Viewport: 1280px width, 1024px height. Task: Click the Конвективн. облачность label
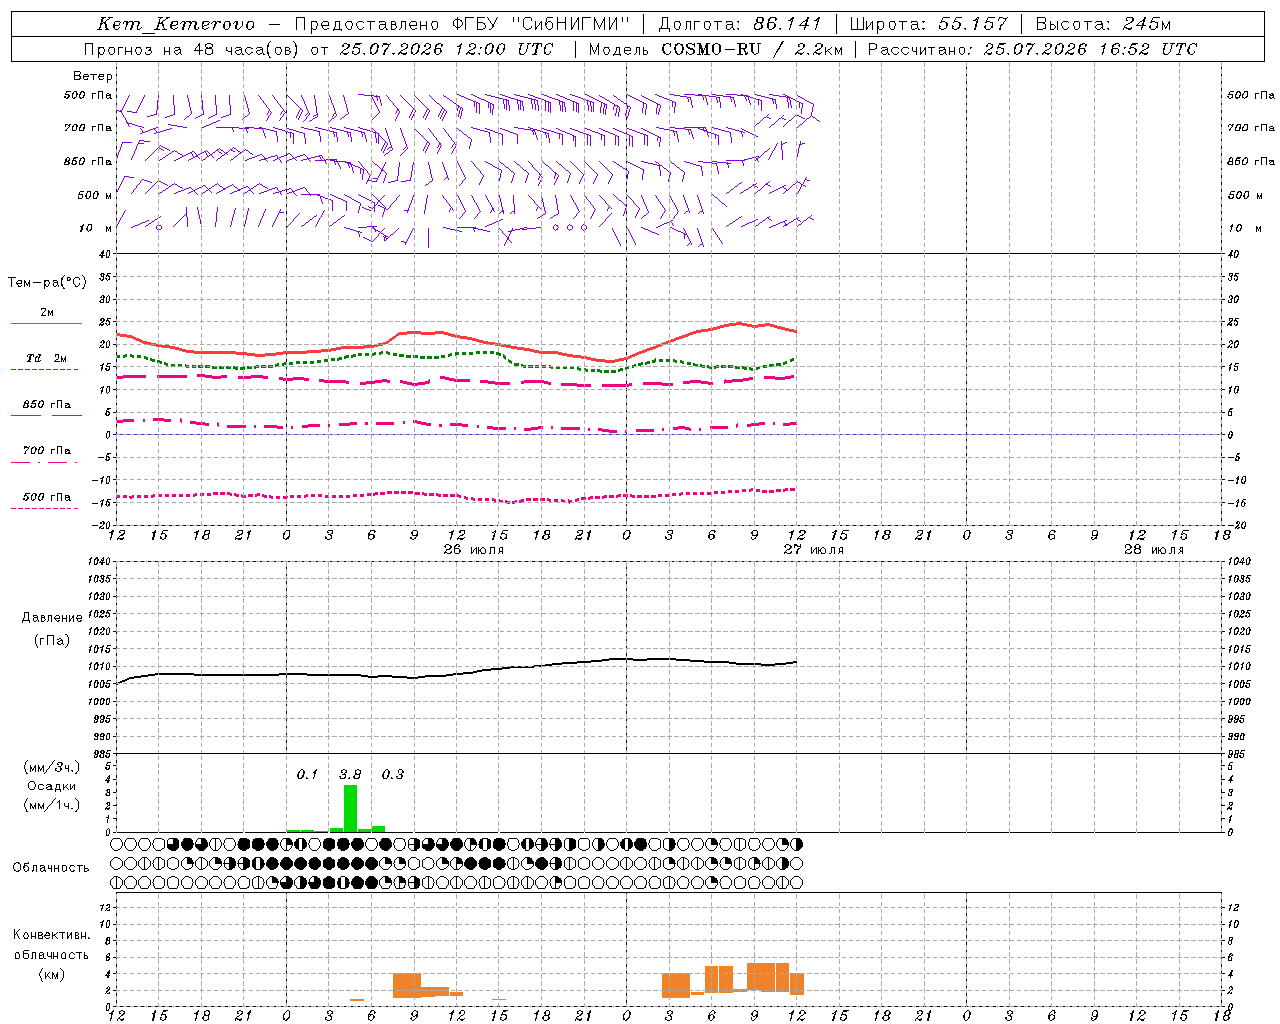(51, 954)
